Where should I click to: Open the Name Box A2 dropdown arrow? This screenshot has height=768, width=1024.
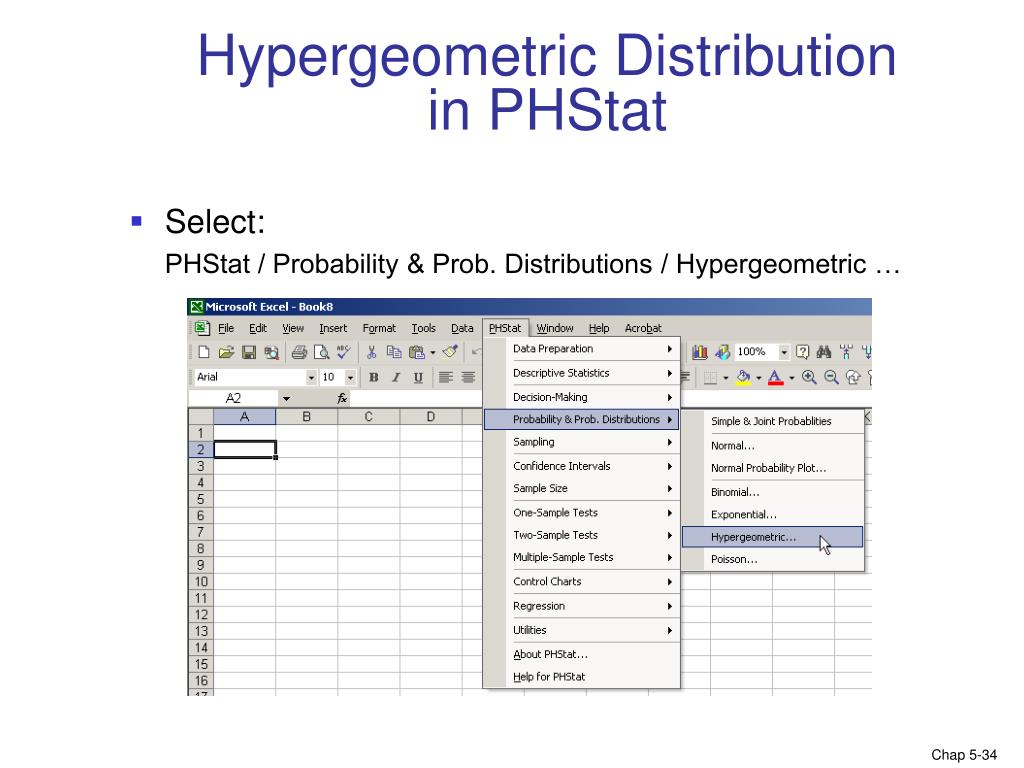[286, 398]
